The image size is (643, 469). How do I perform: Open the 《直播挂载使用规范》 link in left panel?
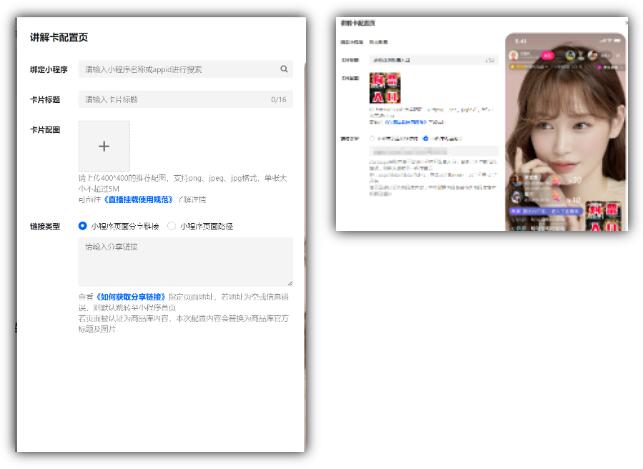point(138,200)
